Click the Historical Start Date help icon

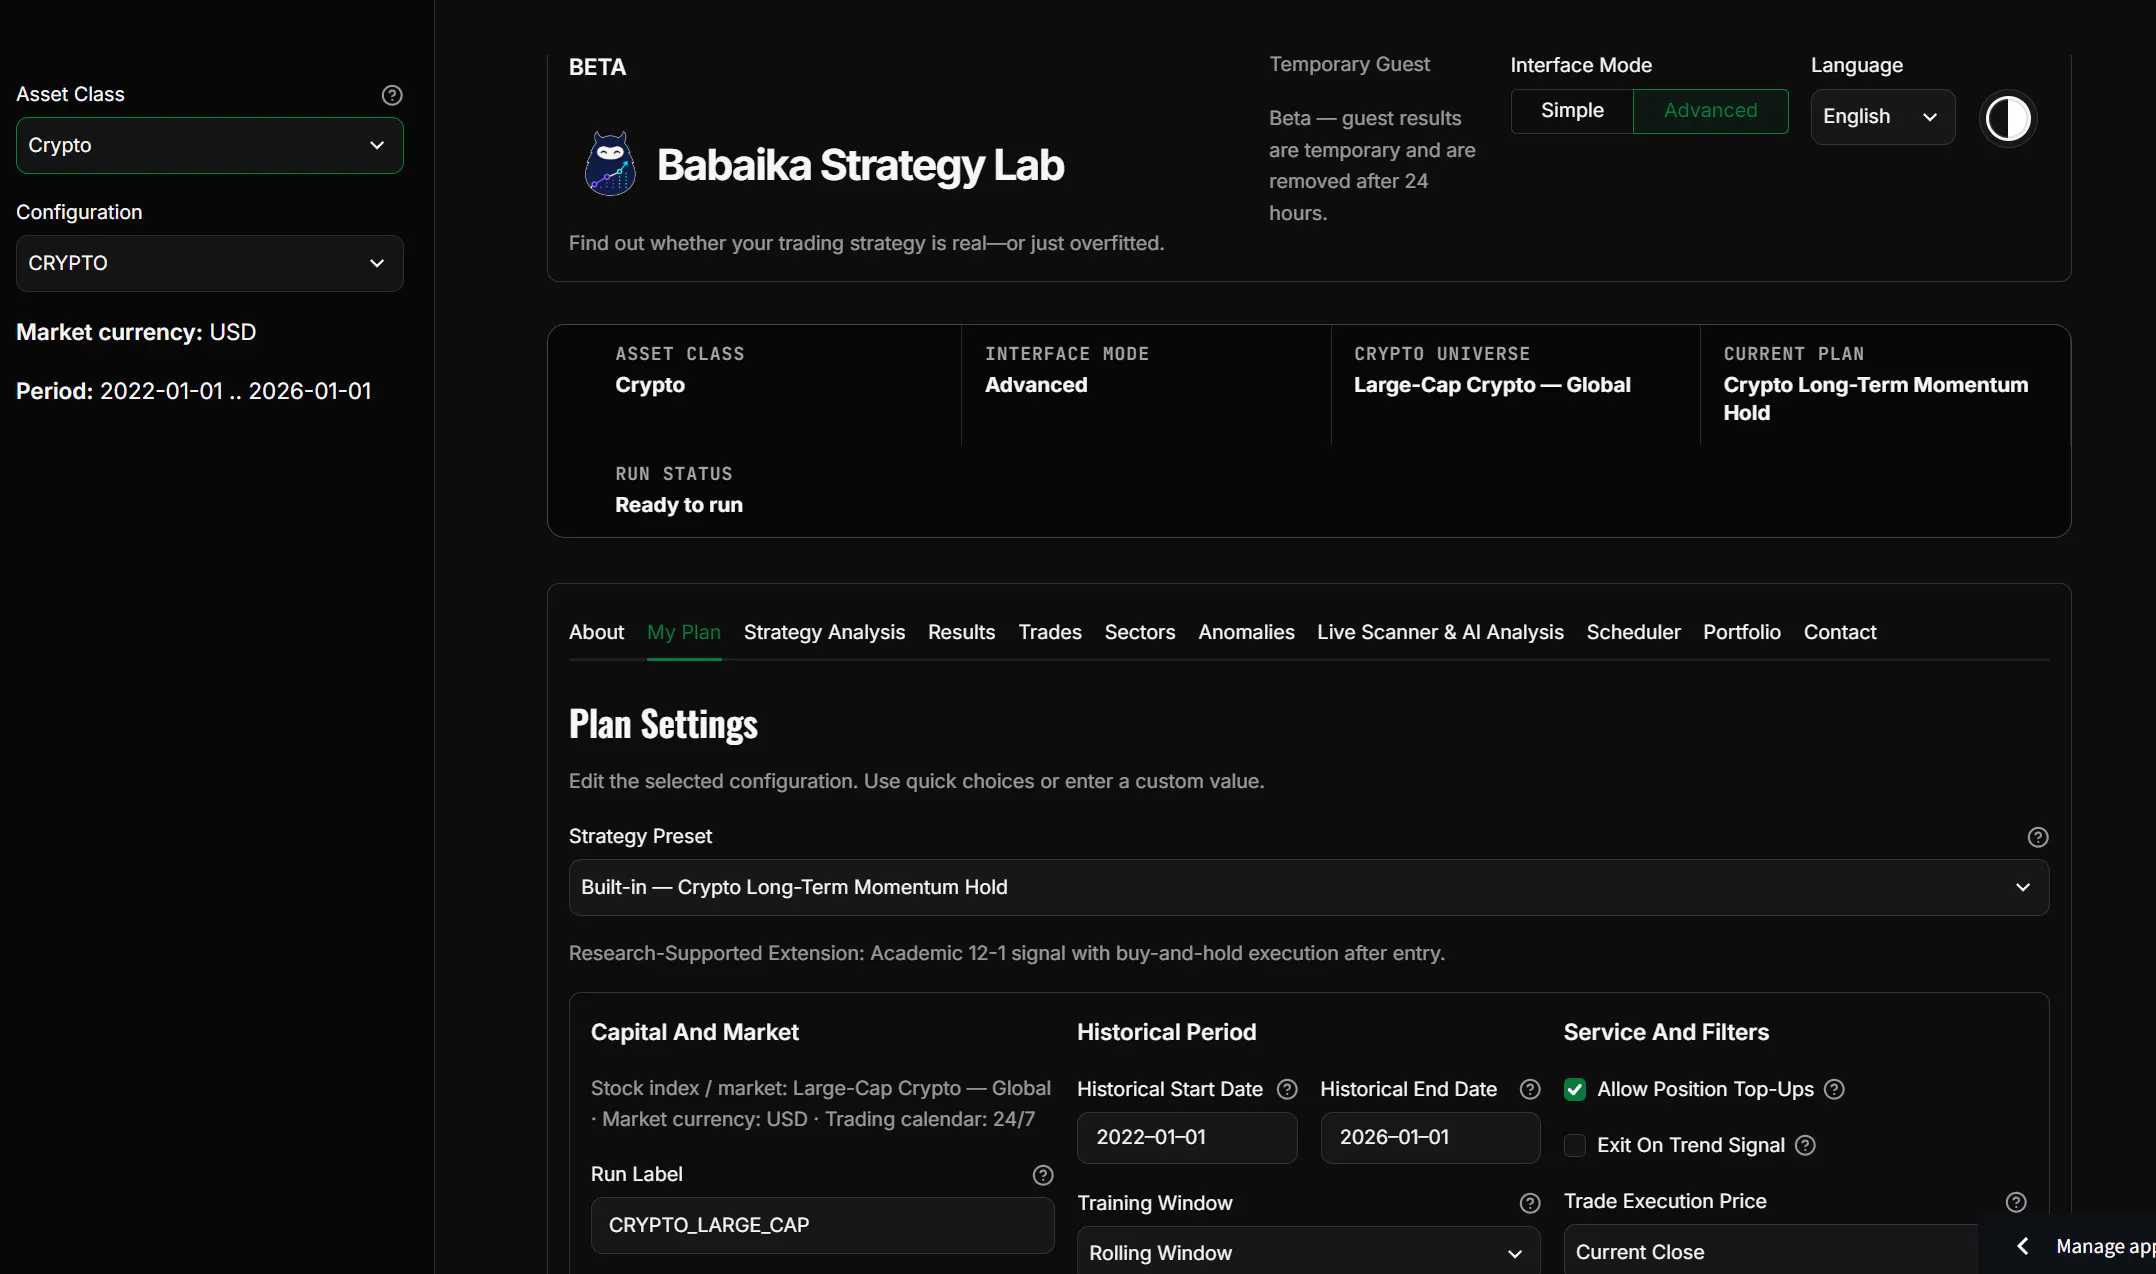[x=1287, y=1089]
